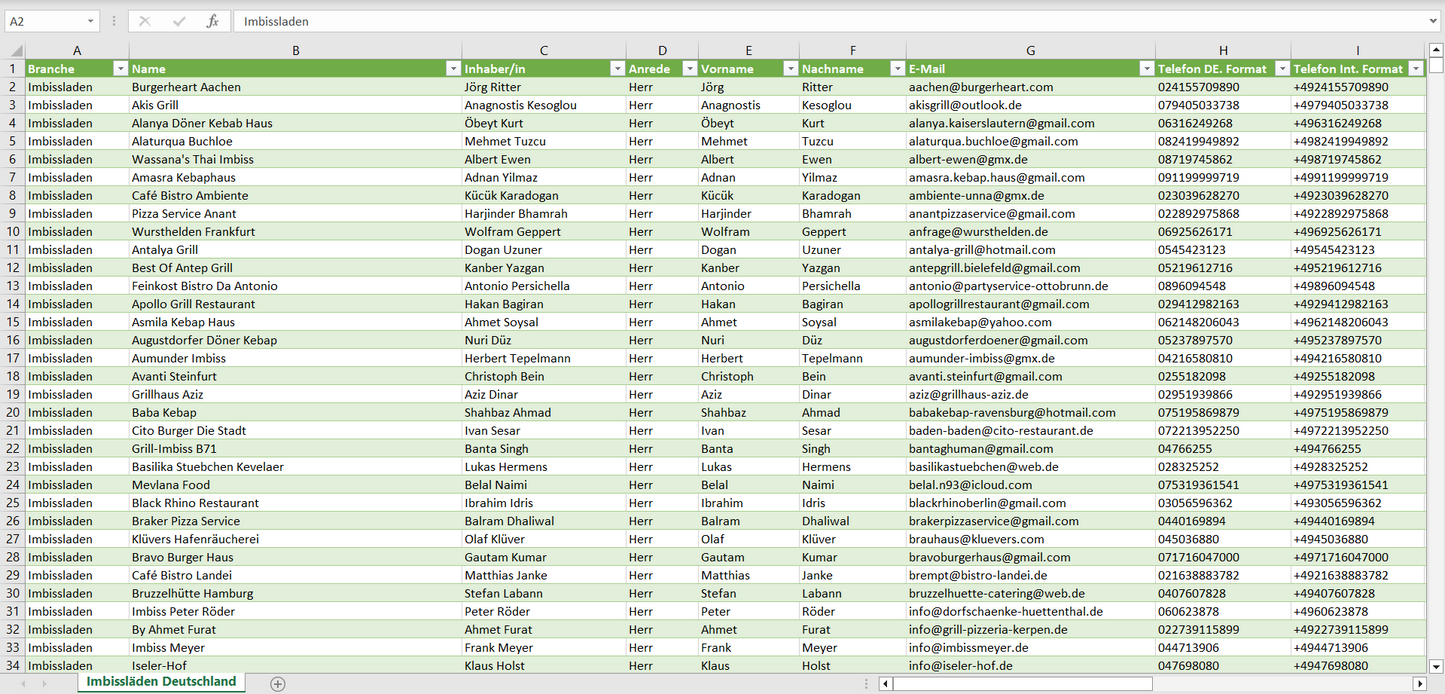Open the Nachname filter dropdown
Screen dimensions: 1445x694
click(897, 69)
